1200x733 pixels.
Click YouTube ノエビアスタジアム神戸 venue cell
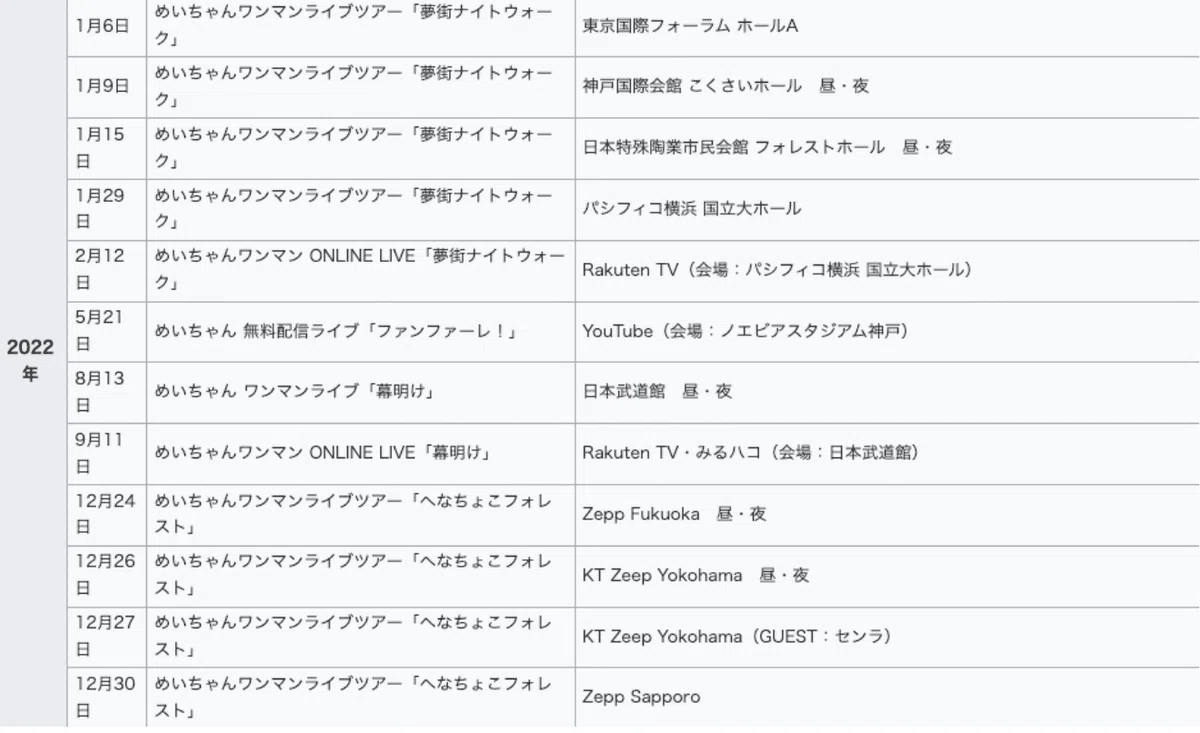pyautogui.click(x=887, y=331)
